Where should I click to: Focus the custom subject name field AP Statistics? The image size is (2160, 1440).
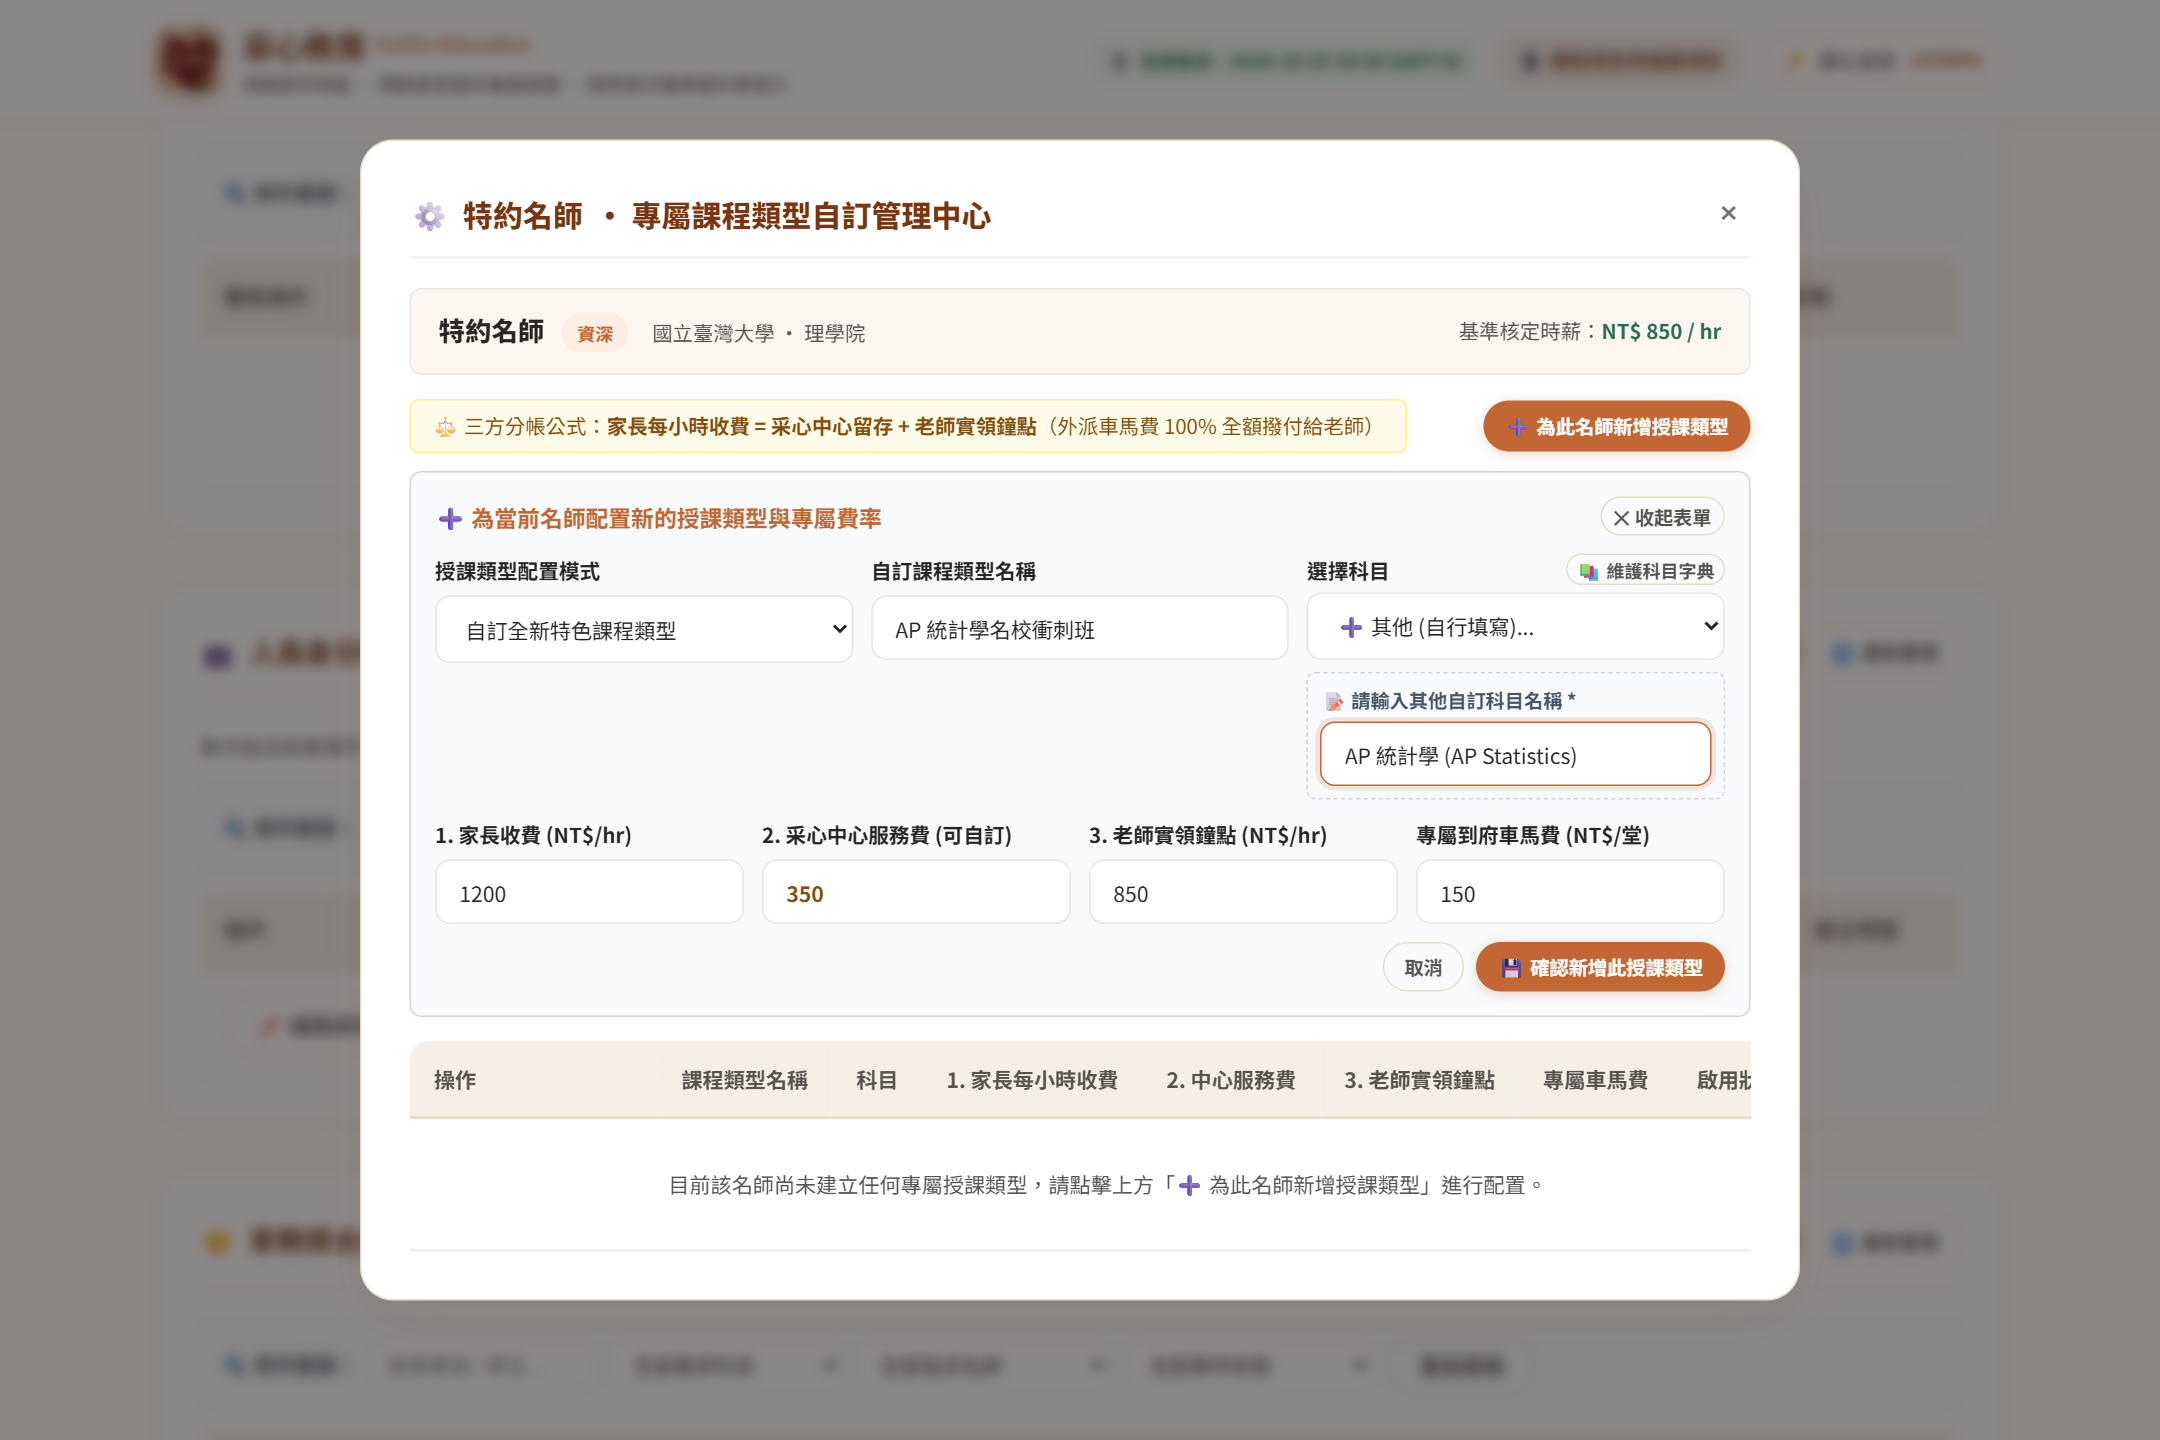(1515, 756)
